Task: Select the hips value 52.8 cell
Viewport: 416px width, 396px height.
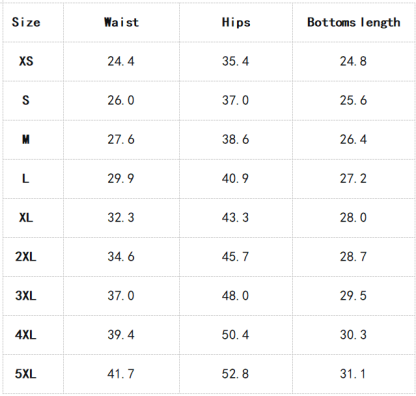Action: [x=235, y=374]
